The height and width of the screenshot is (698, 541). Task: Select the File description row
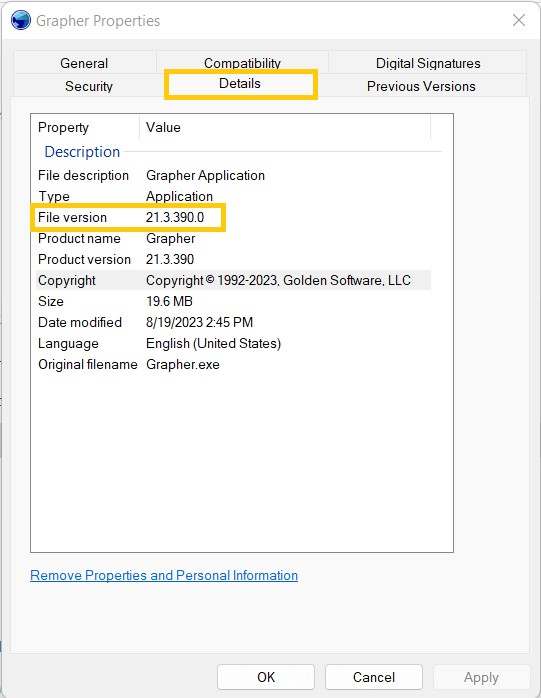(x=233, y=175)
